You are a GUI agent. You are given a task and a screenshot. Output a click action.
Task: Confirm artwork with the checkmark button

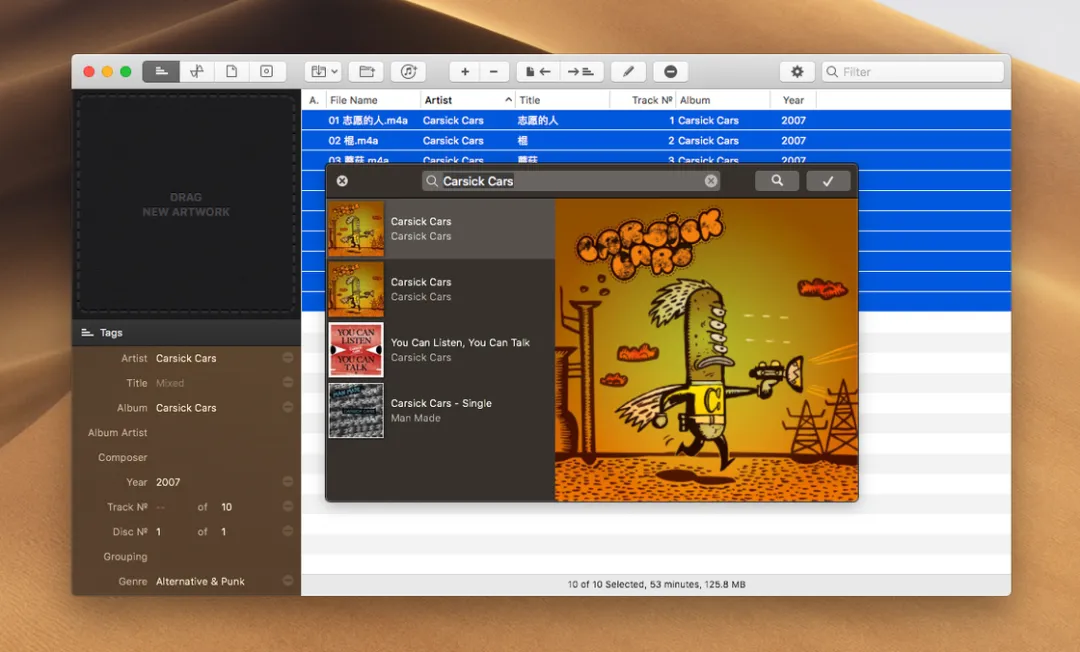pos(828,180)
